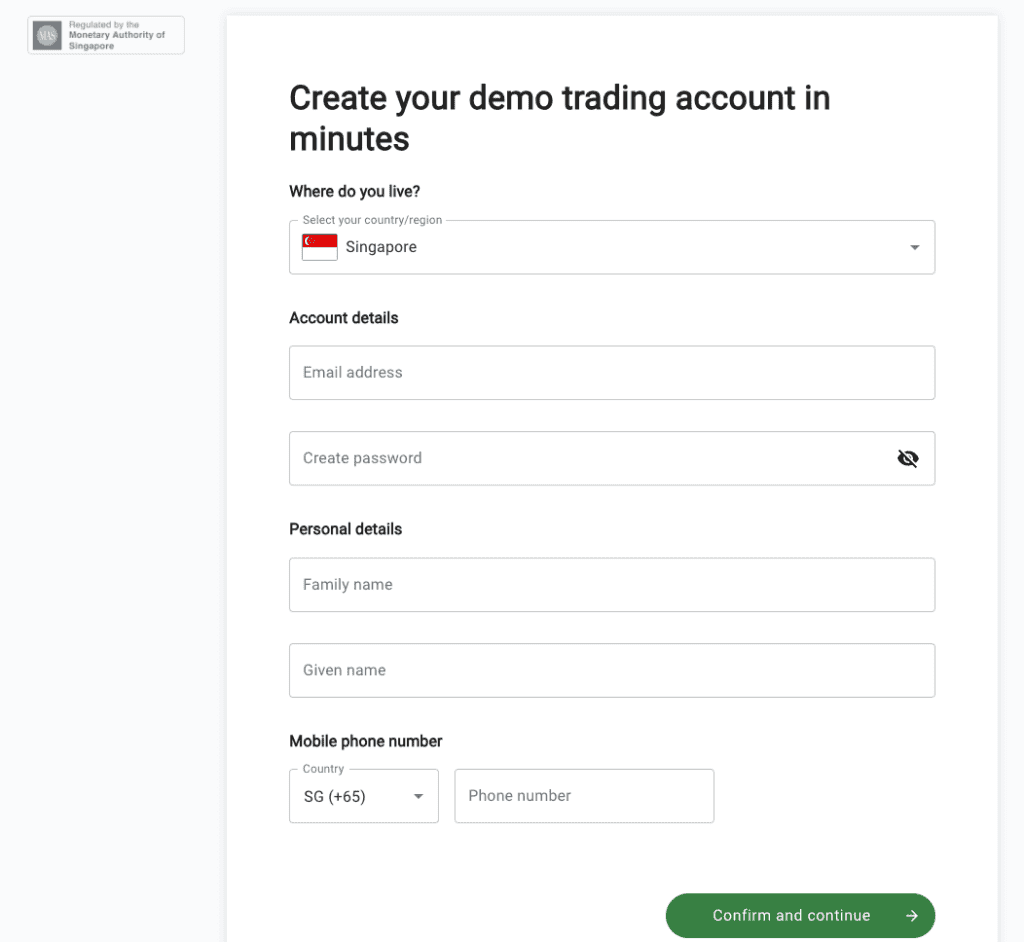The width and height of the screenshot is (1024, 942).
Task: Click the Account details section heading
Action: tap(344, 317)
